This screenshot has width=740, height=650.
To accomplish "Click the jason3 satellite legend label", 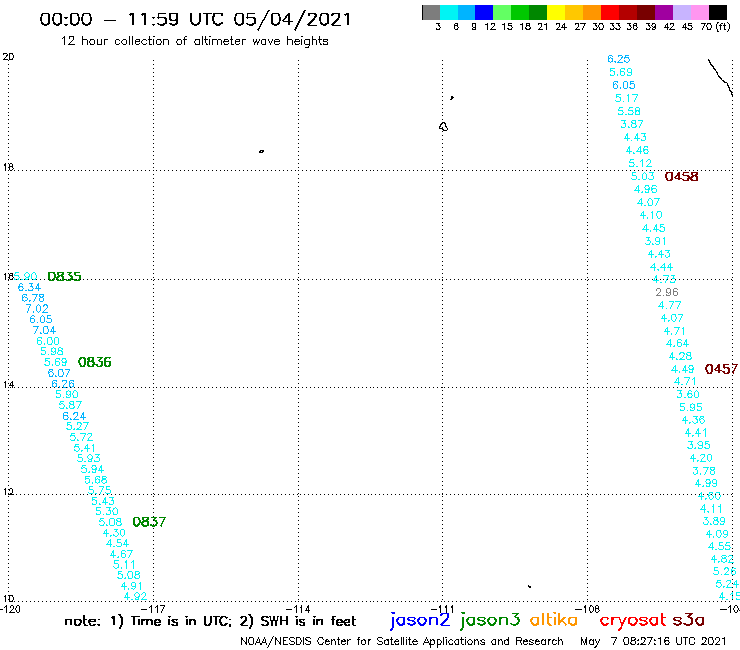I will tap(490, 620).
